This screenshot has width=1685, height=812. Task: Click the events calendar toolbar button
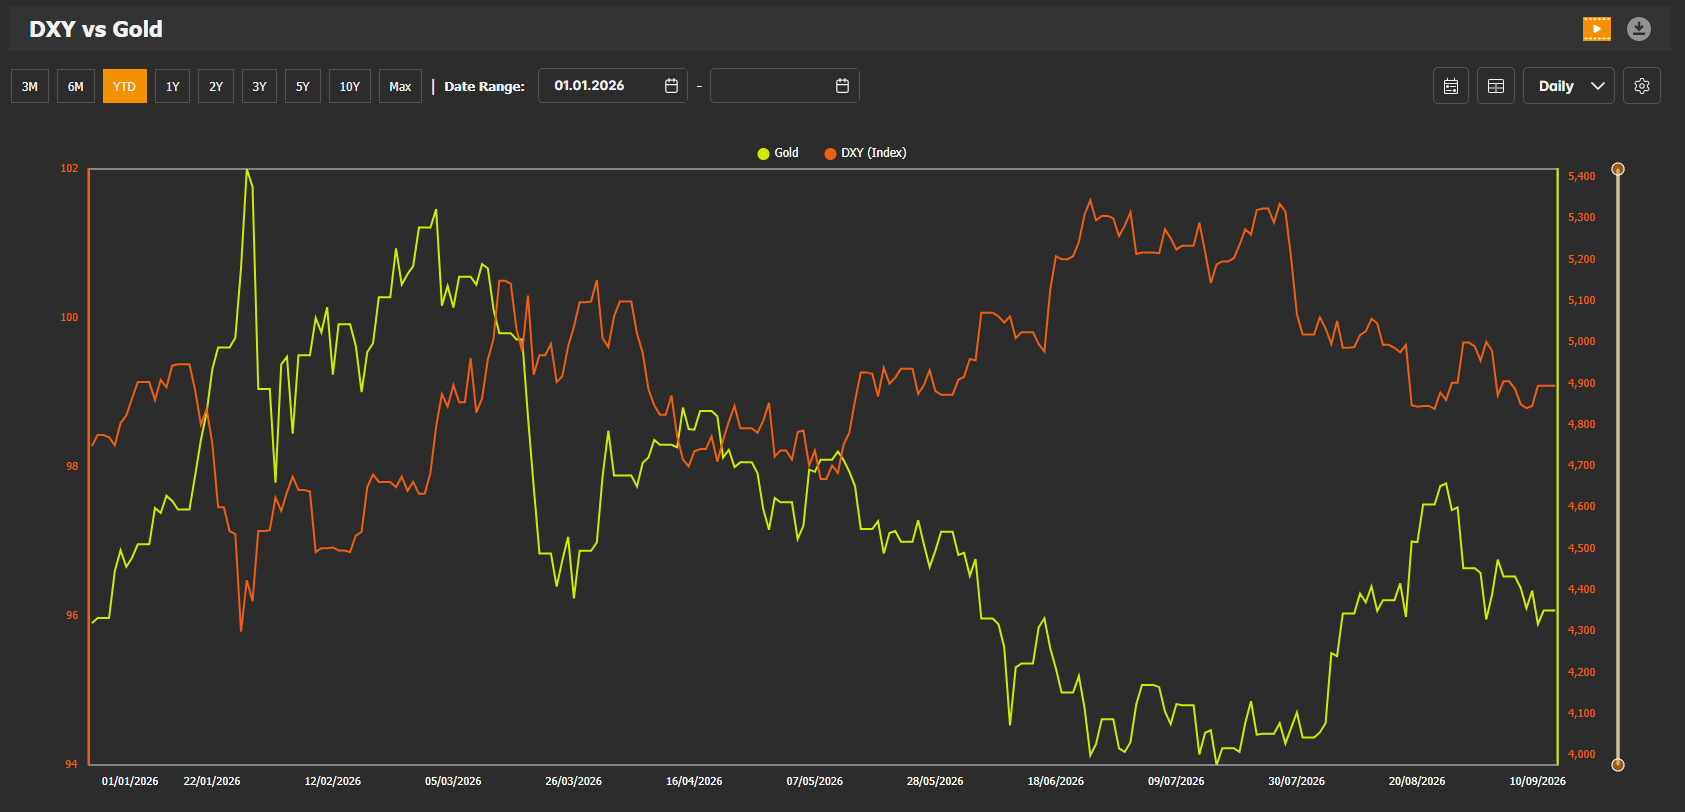coord(1451,86)
